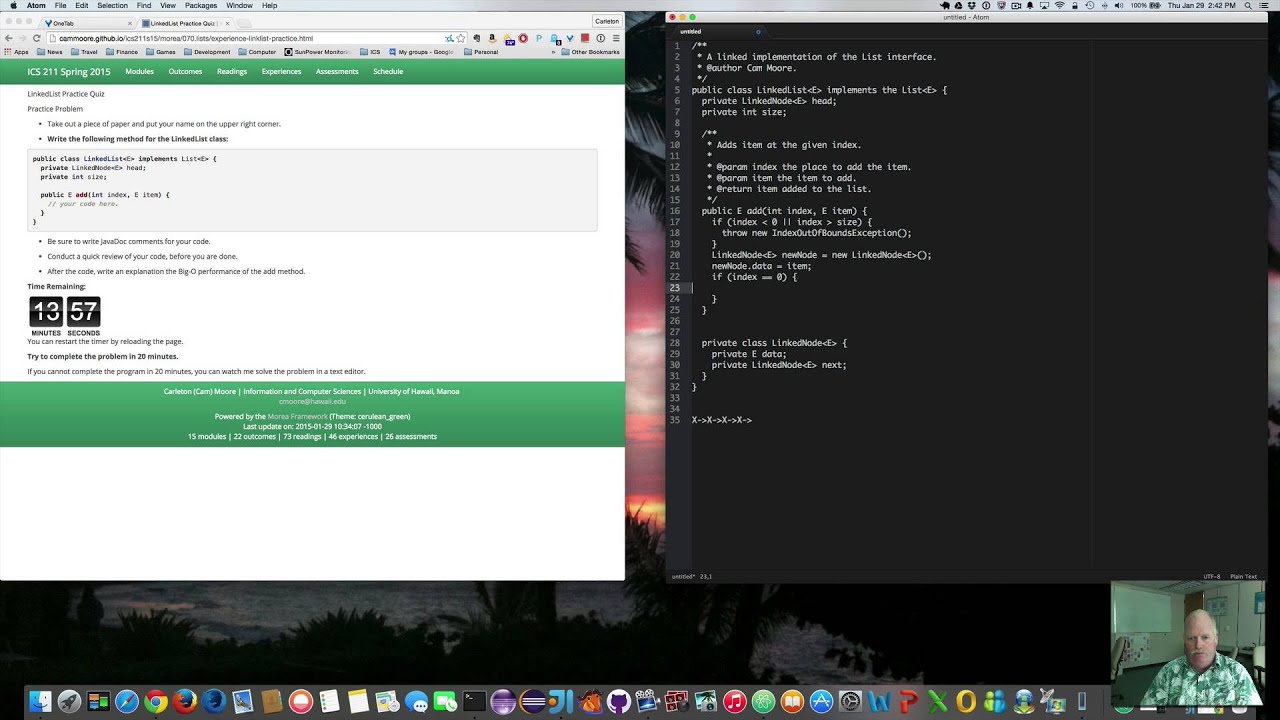This screenshot has width=1280, height=720.
Task: Select the untitled tab in Atom
Action: 715,31
